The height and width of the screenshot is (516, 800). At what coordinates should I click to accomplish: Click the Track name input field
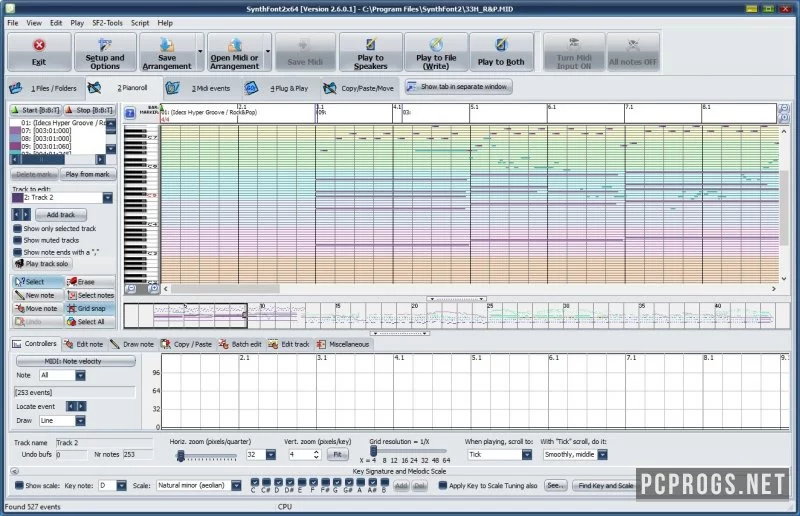coord(103,443)
